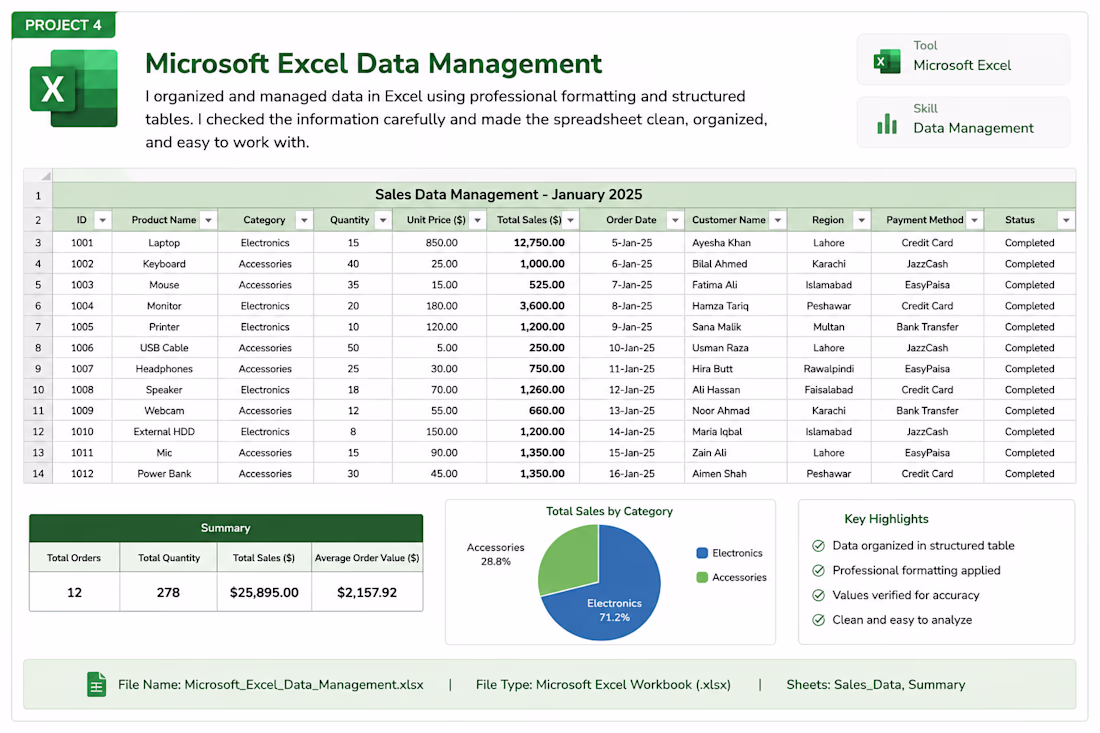Open the Status column filter dropdown

tap(1066, 220)
